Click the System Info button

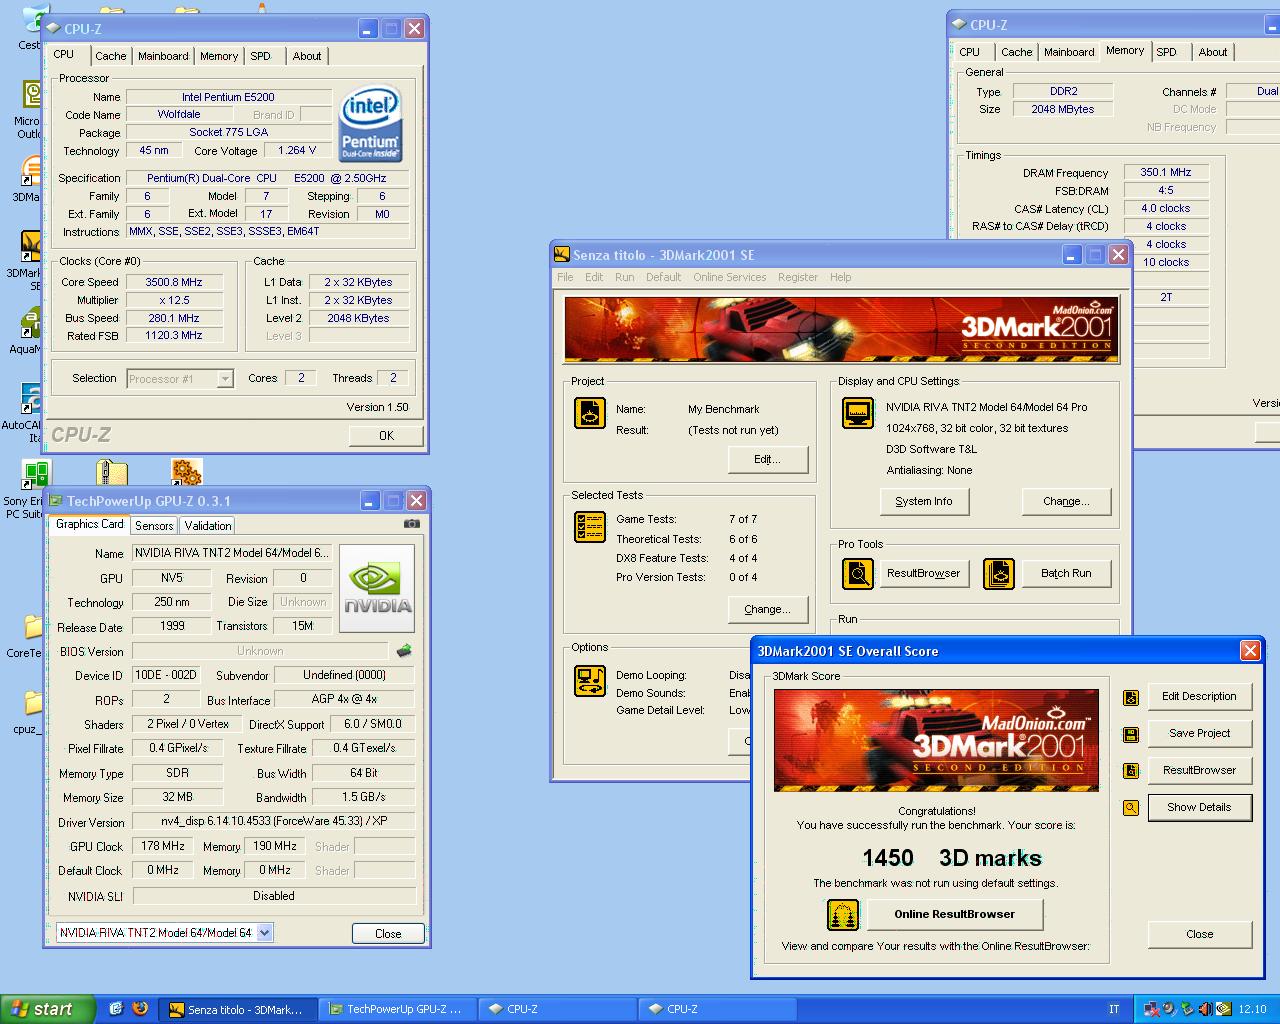pos(924,501)
